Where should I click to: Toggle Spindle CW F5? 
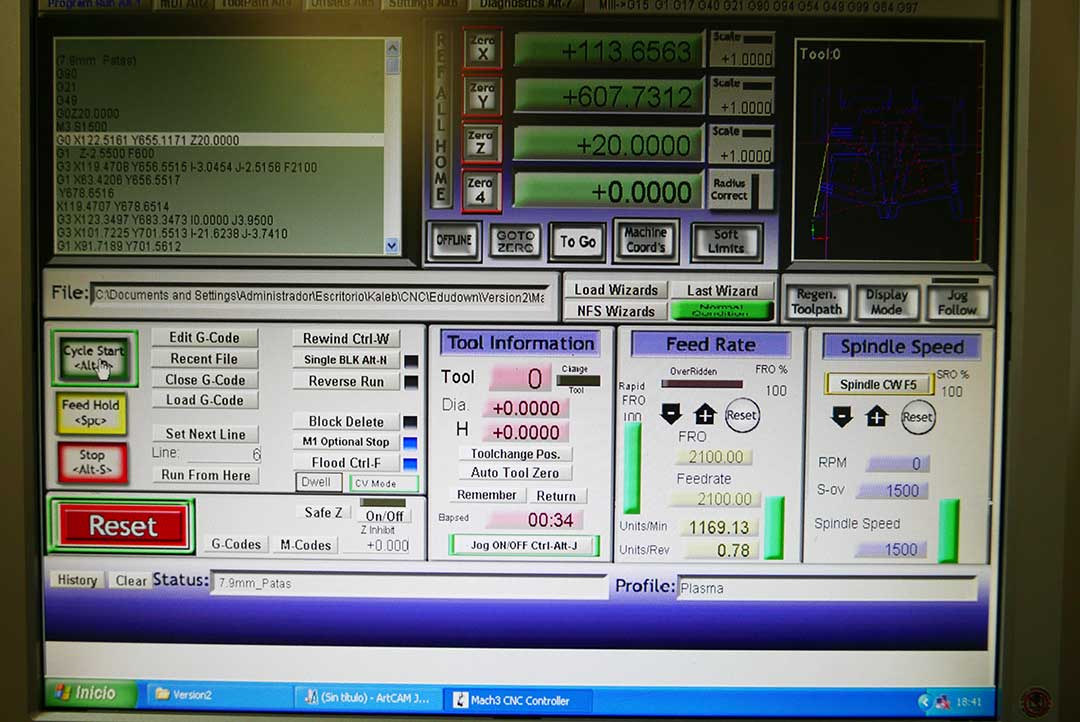point(878,384)
